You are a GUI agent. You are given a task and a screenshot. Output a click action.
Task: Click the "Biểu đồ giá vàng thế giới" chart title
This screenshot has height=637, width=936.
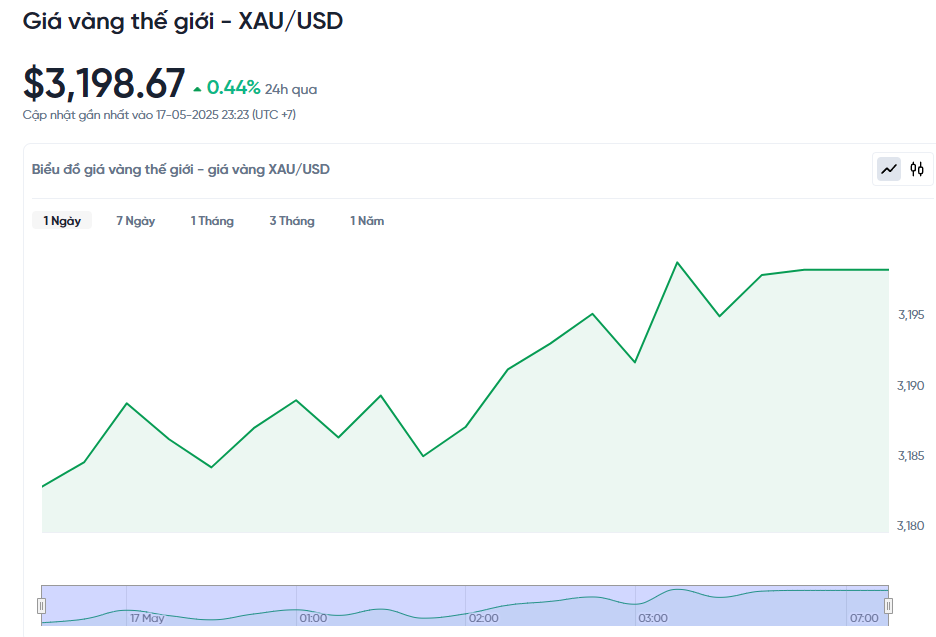pos(181,169)
